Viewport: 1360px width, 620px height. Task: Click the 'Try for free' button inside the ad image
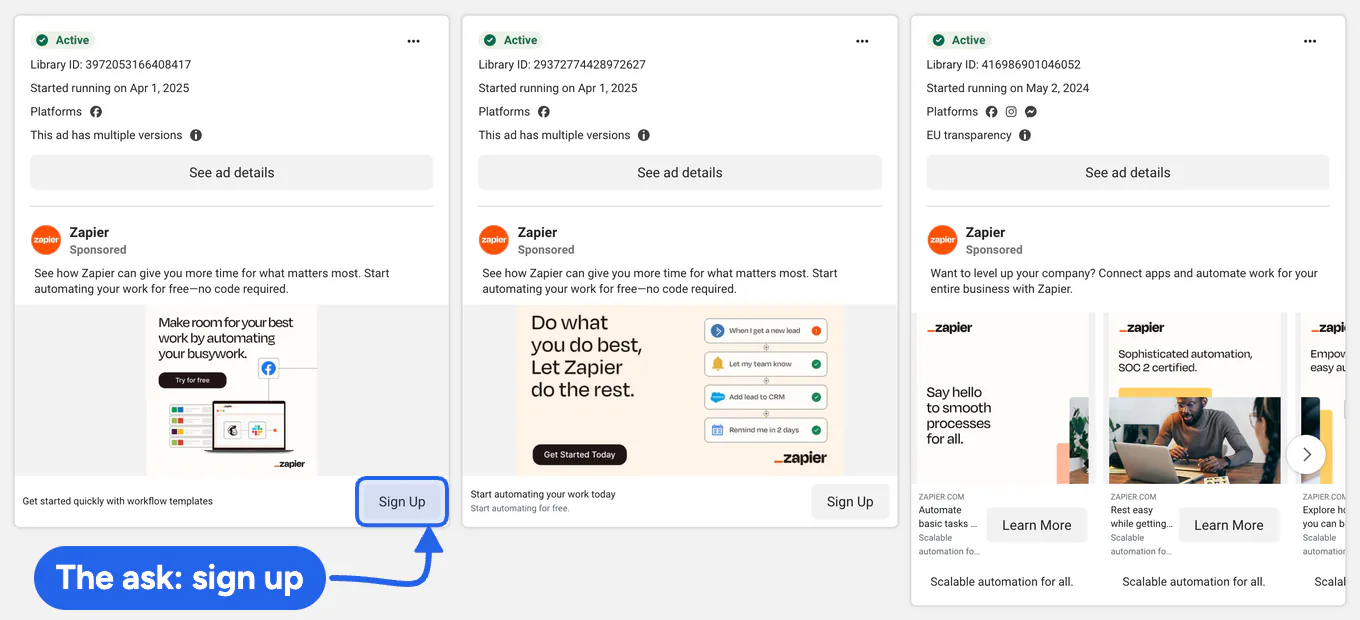[193, 380]
